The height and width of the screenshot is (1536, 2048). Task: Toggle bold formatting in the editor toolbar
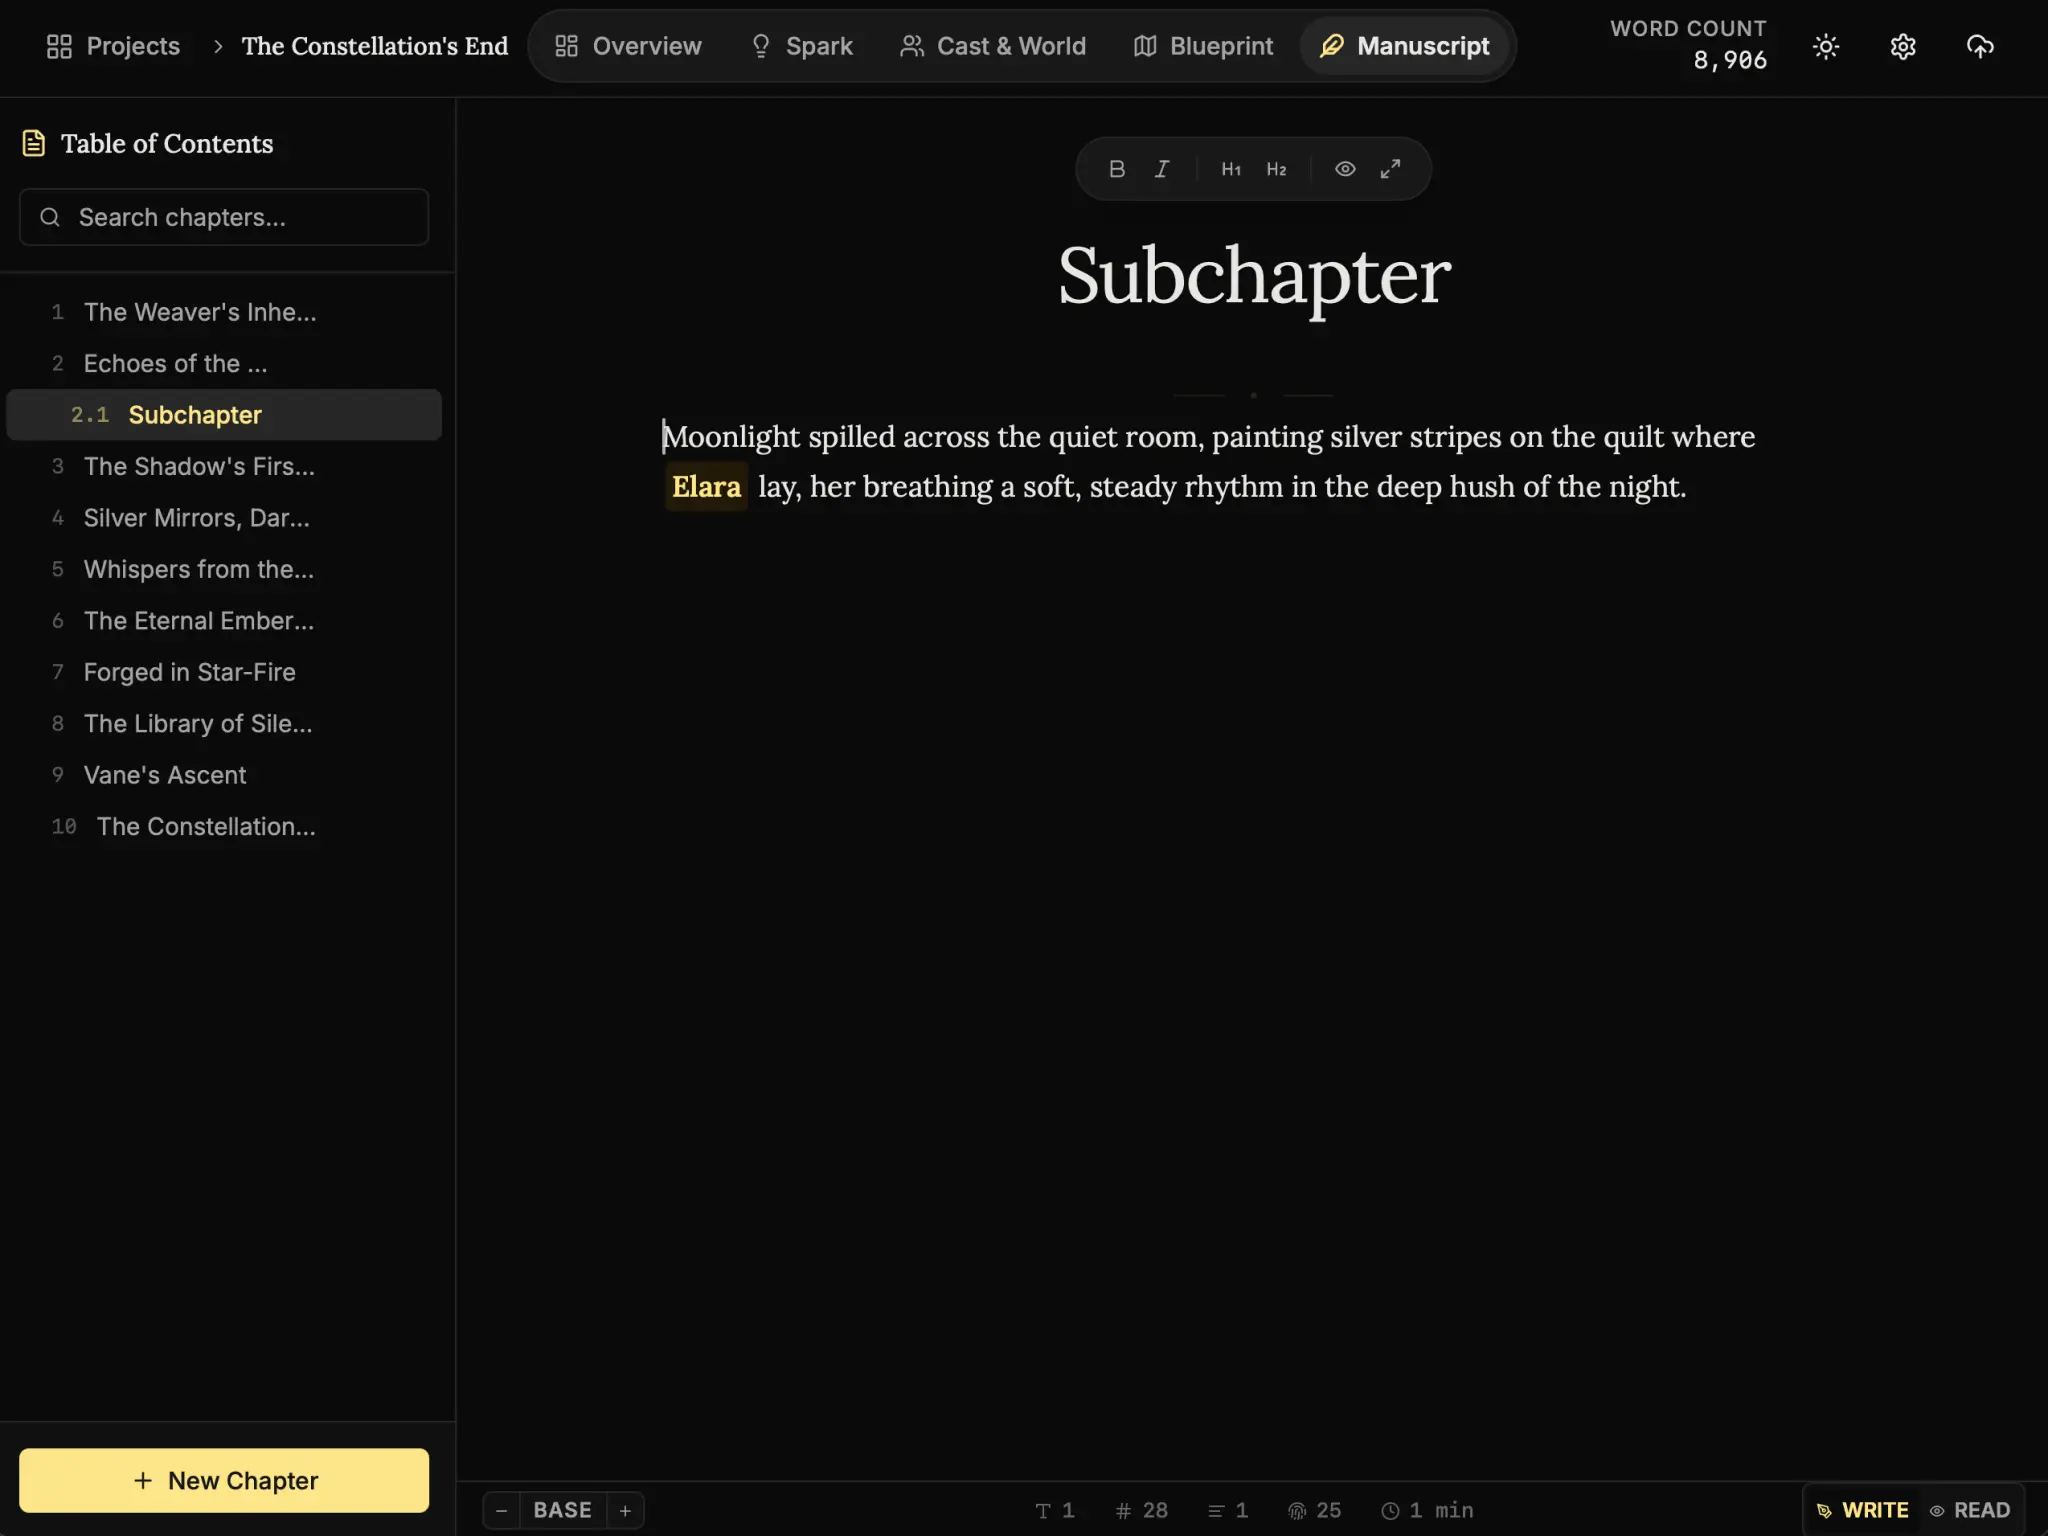pos(1116,168)
